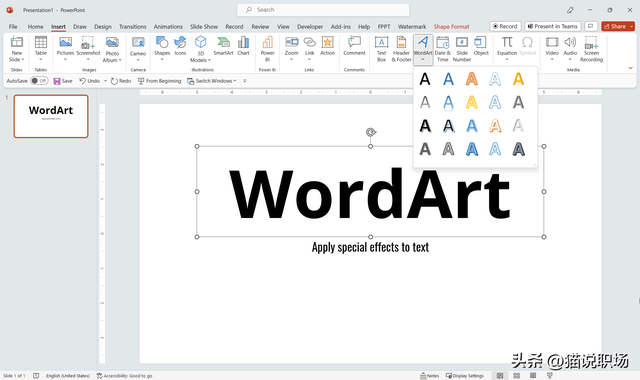This screenshot has height=380, width=640.
Task: Start slideshow From Beginning
Action: (x=159, y=81)
